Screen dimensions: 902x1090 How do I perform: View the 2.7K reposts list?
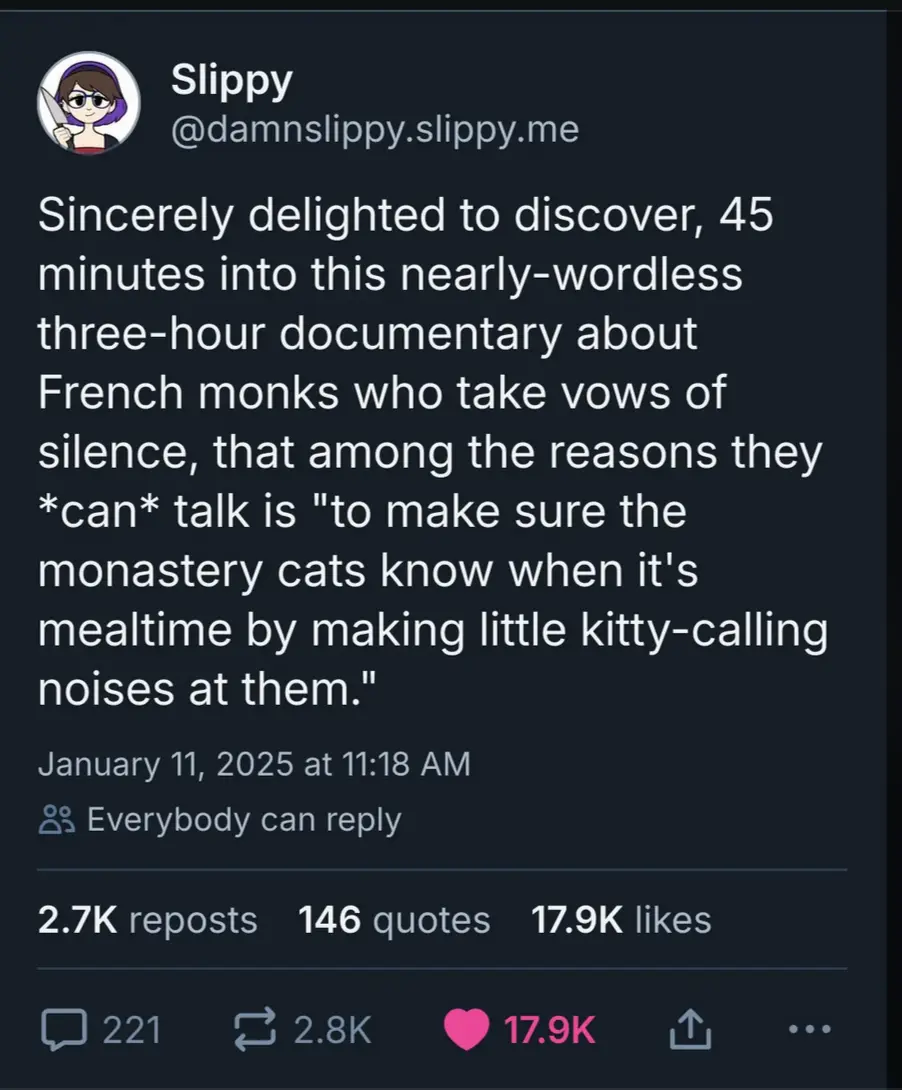coord(147,920)
